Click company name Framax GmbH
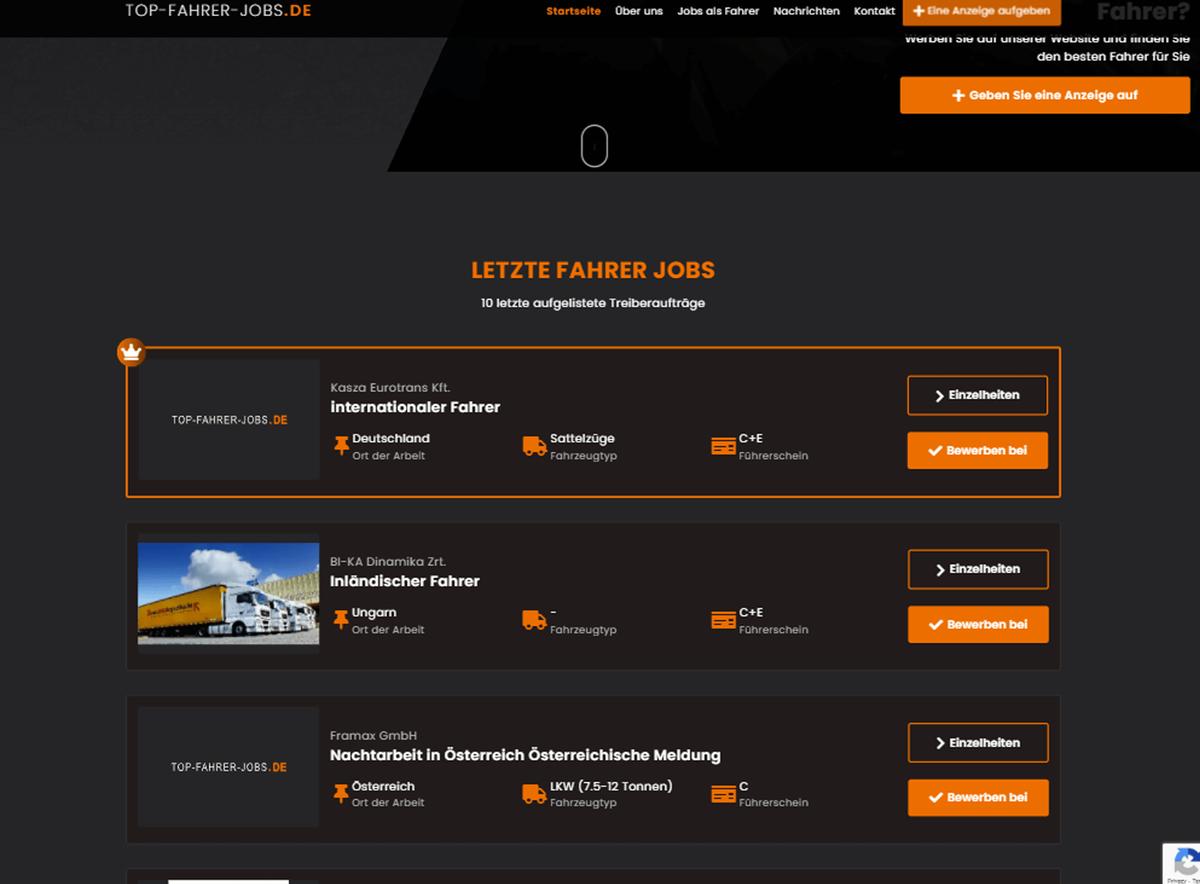Viewport: 1200px width, 884px height. tap(373, 736)
